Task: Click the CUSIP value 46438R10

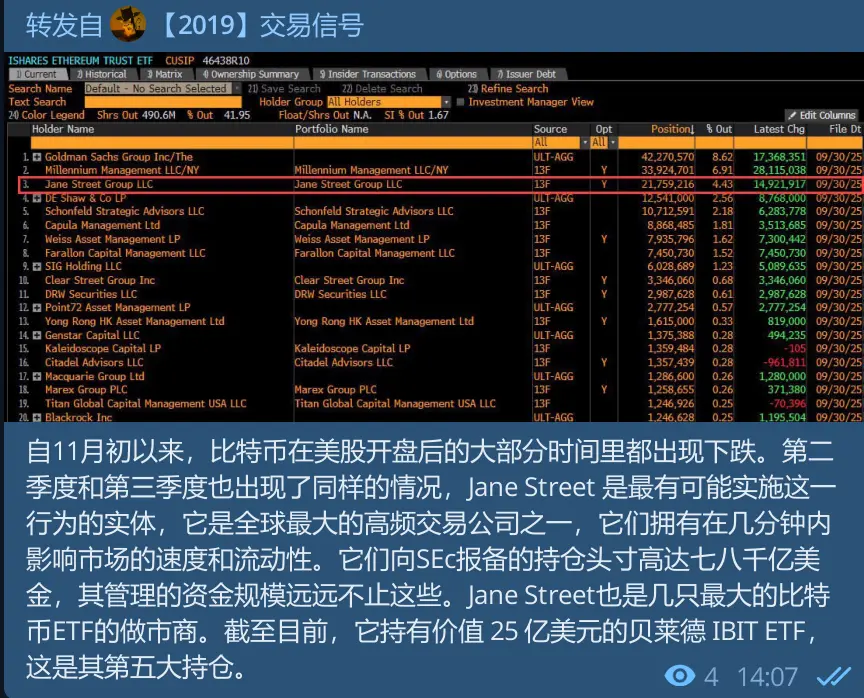Action: (226, 61)
